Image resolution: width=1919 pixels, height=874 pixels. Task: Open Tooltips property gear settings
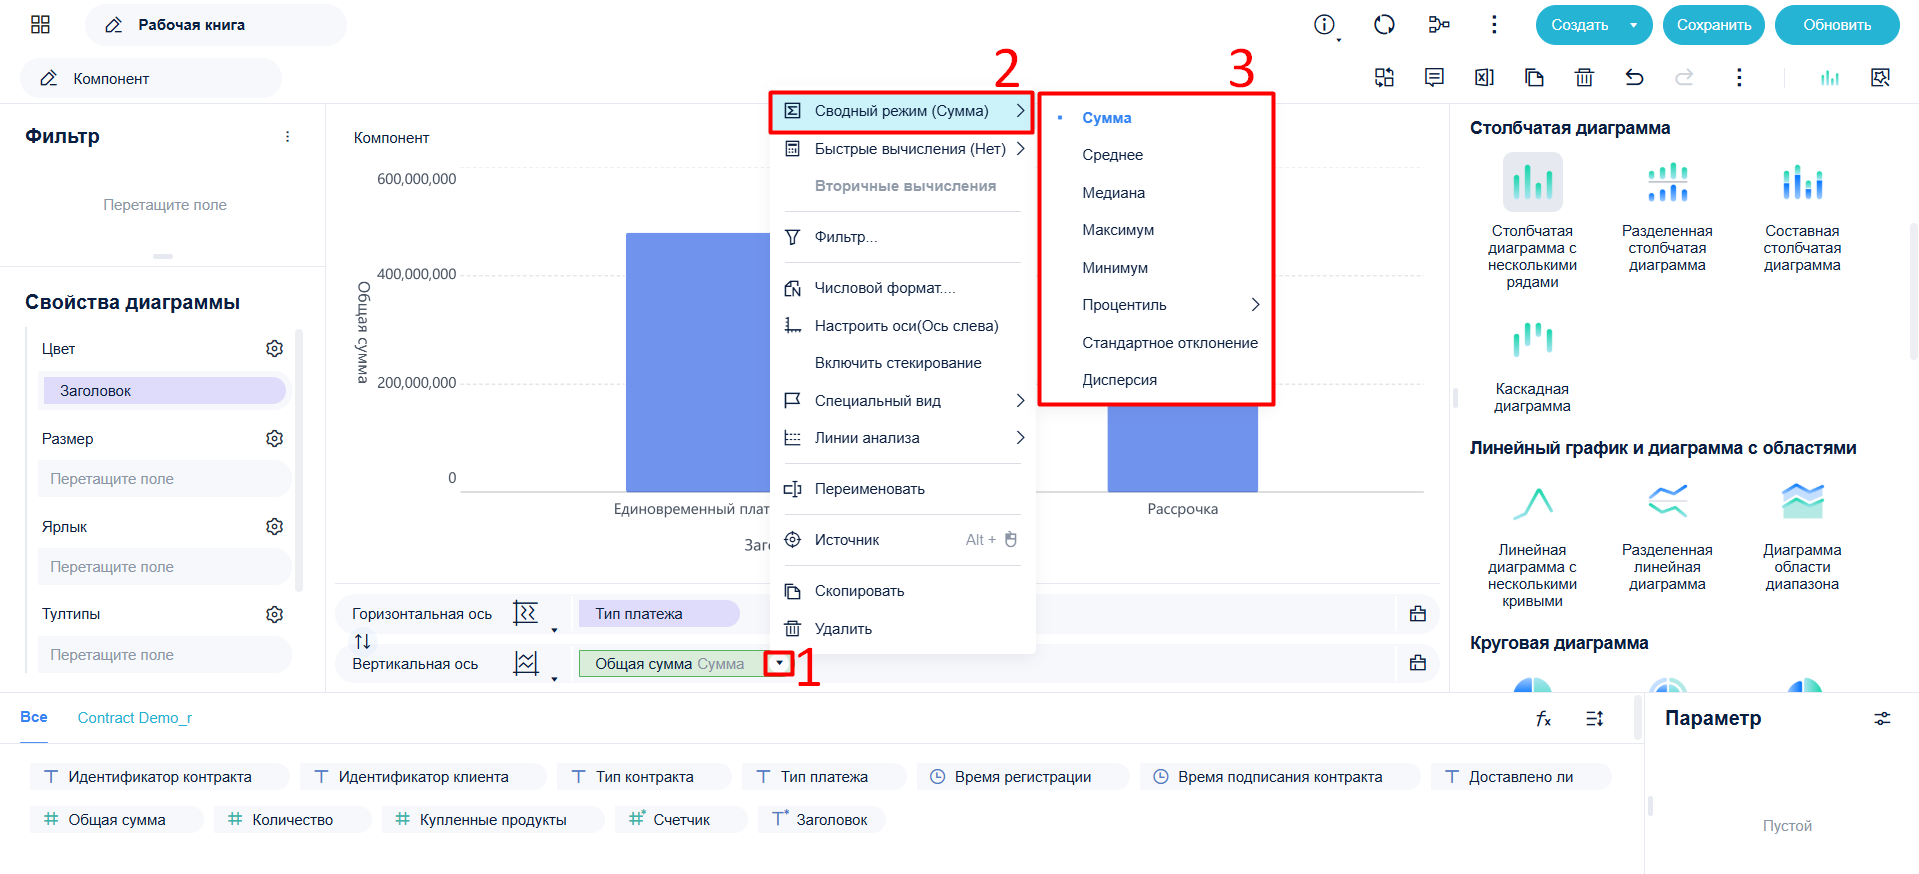coord(275,614)
